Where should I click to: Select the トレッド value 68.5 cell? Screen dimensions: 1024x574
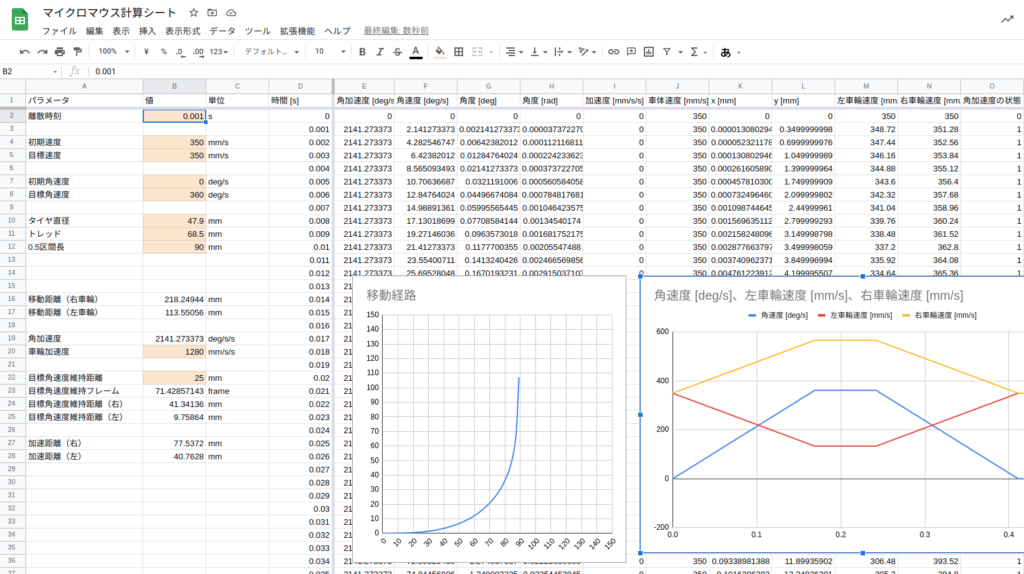pos(174,234)
